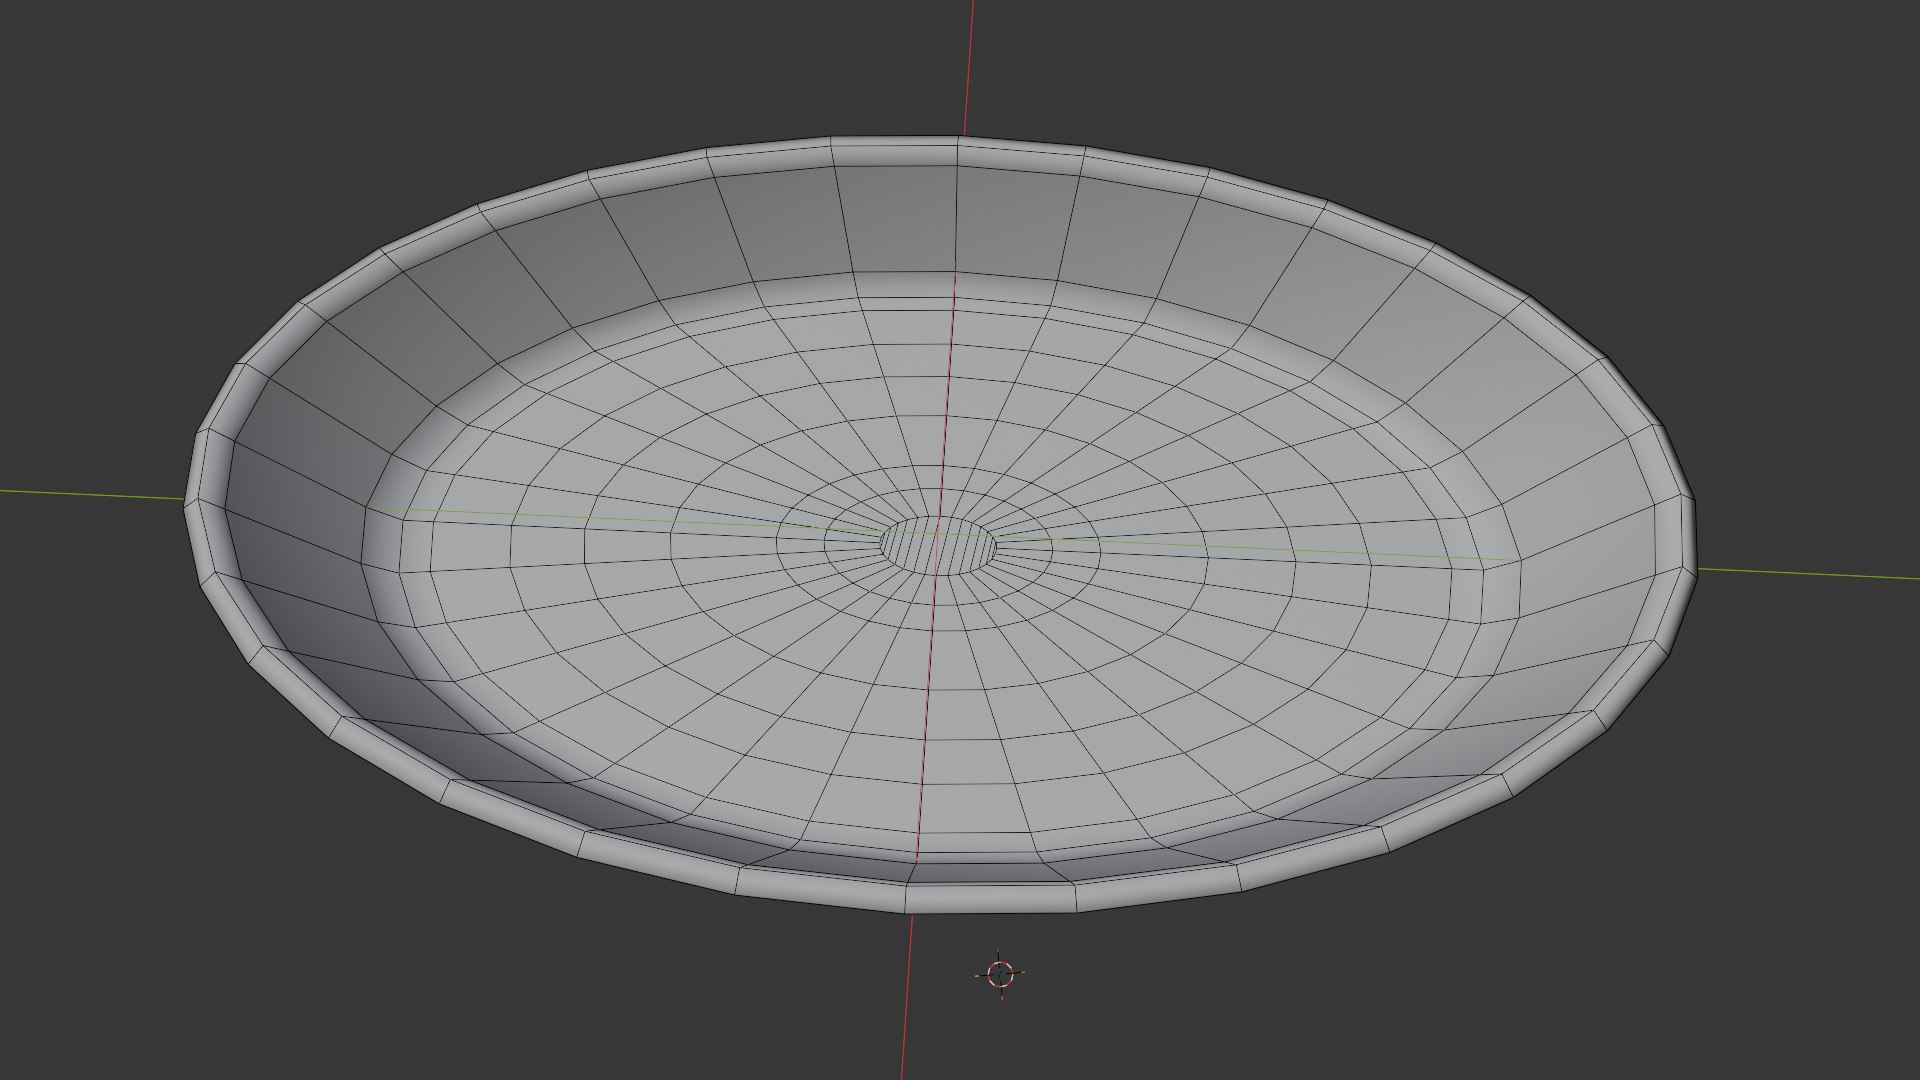Click the green axis line left of dish
Screen dimensions: 1920x1080
(92, 495)
